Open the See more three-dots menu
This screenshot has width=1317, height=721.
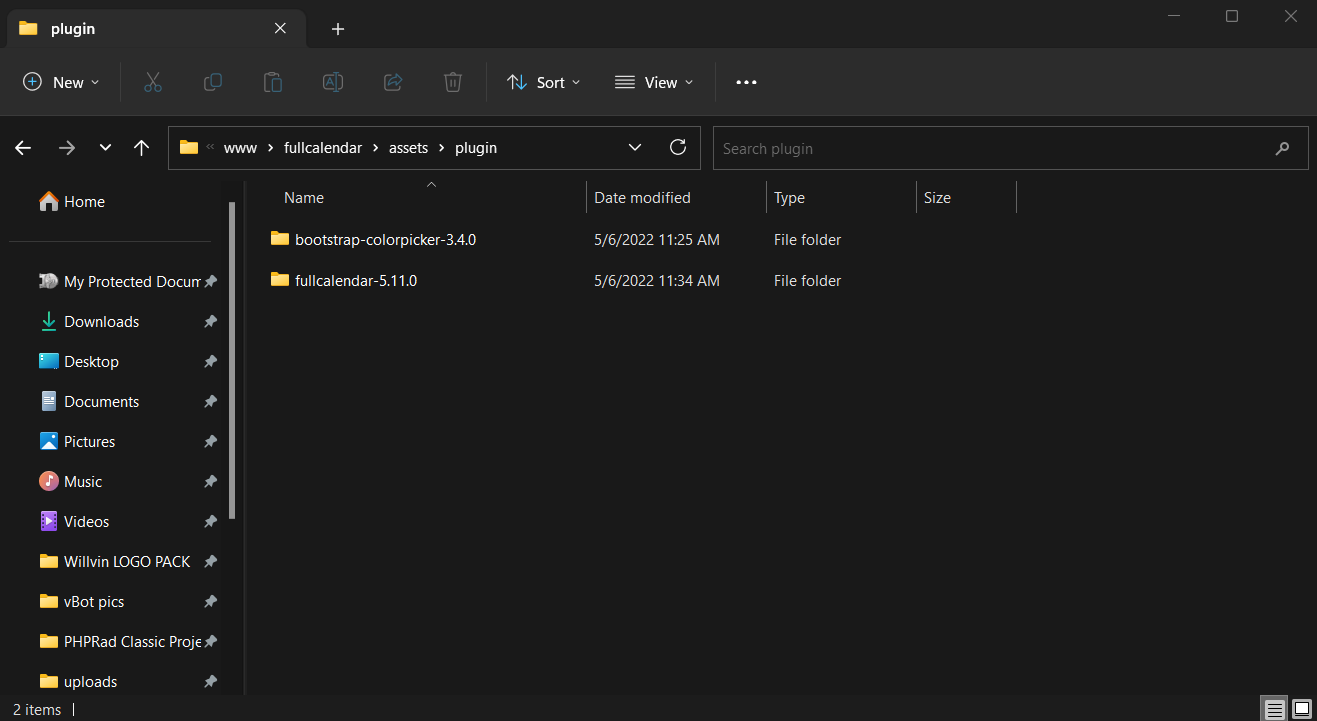[746, 82]
